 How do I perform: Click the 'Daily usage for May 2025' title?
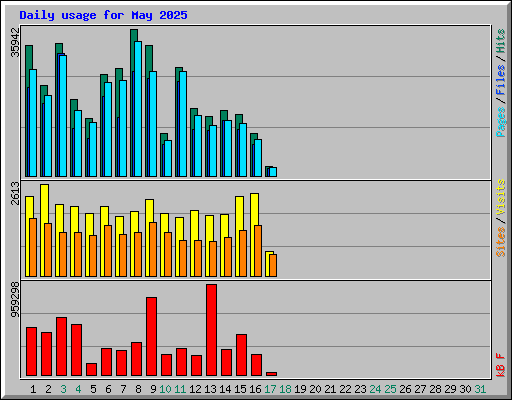103,15
